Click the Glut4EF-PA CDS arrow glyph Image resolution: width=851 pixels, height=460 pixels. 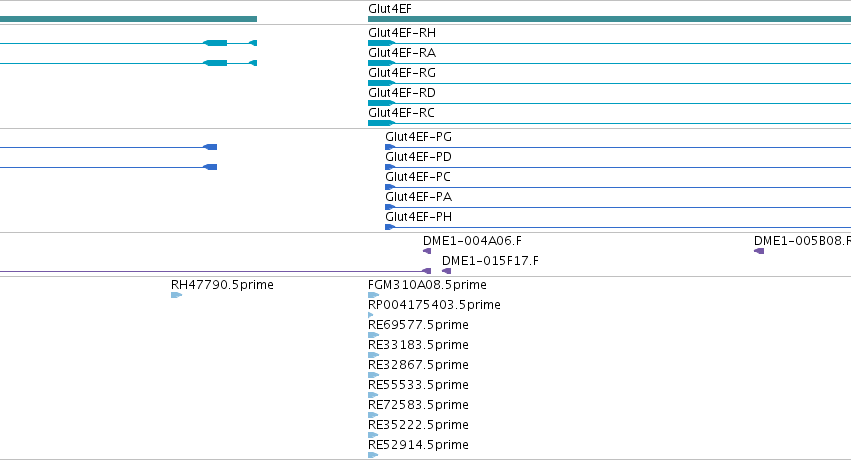click(390, 207)
